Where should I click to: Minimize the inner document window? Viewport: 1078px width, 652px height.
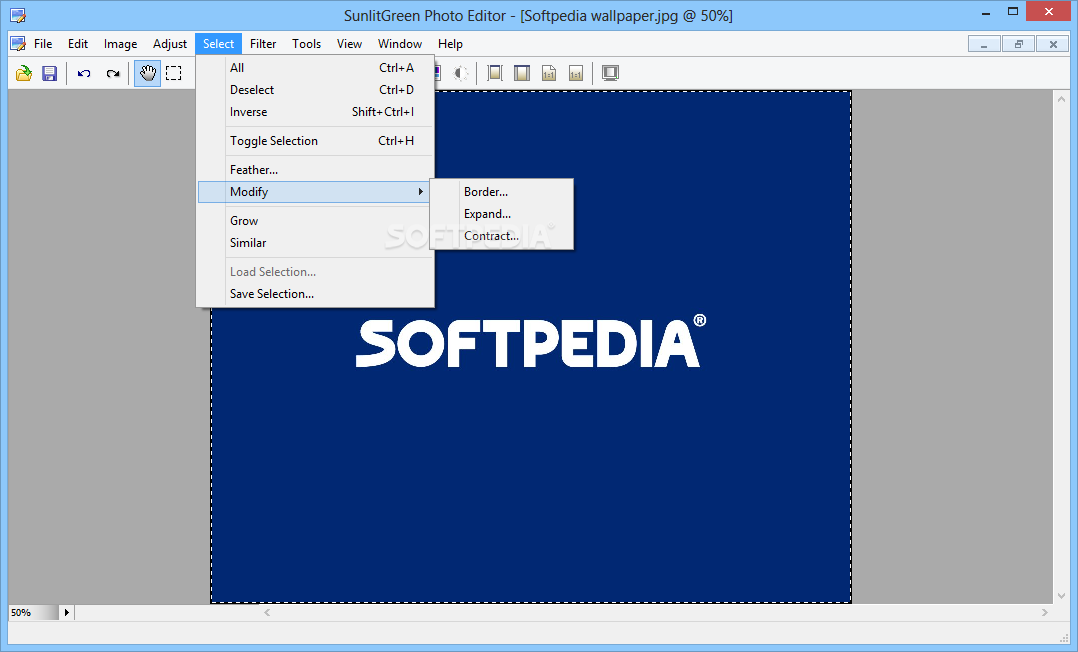[x=984, y=44]
